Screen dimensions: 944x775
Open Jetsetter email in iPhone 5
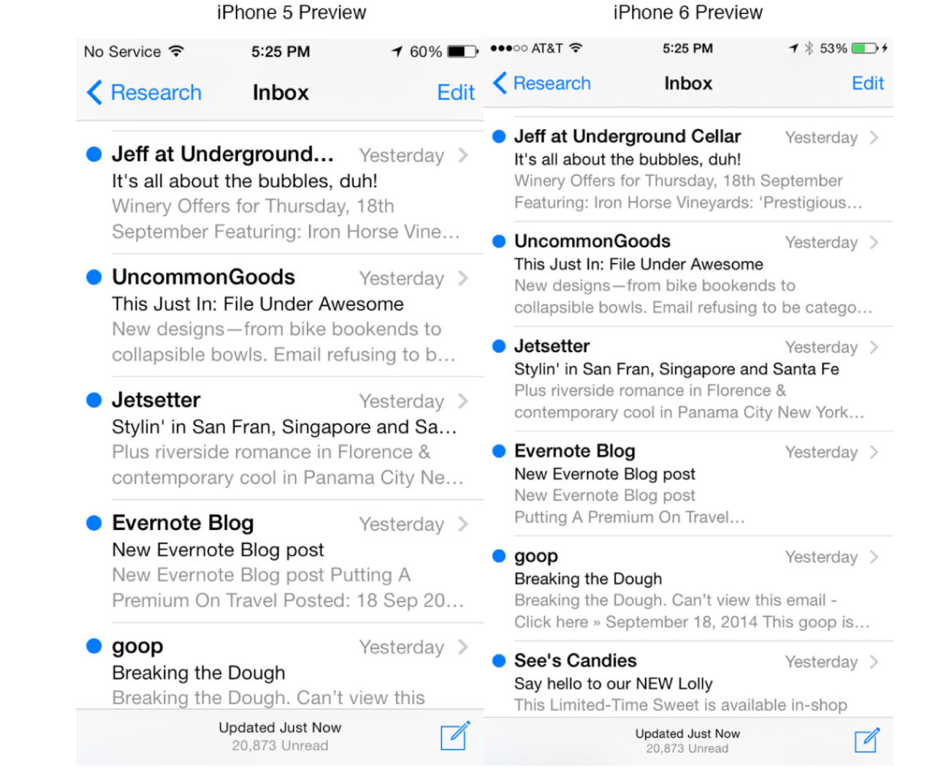point(280,438)
